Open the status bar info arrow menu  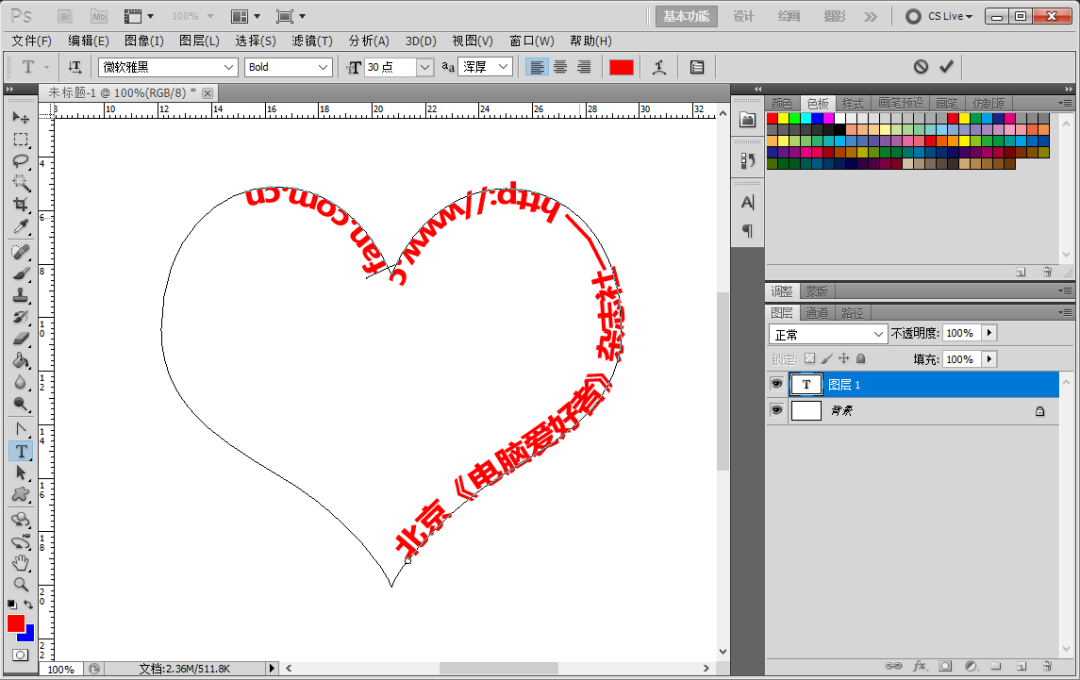pyautogui.click(x=271, y=668)
